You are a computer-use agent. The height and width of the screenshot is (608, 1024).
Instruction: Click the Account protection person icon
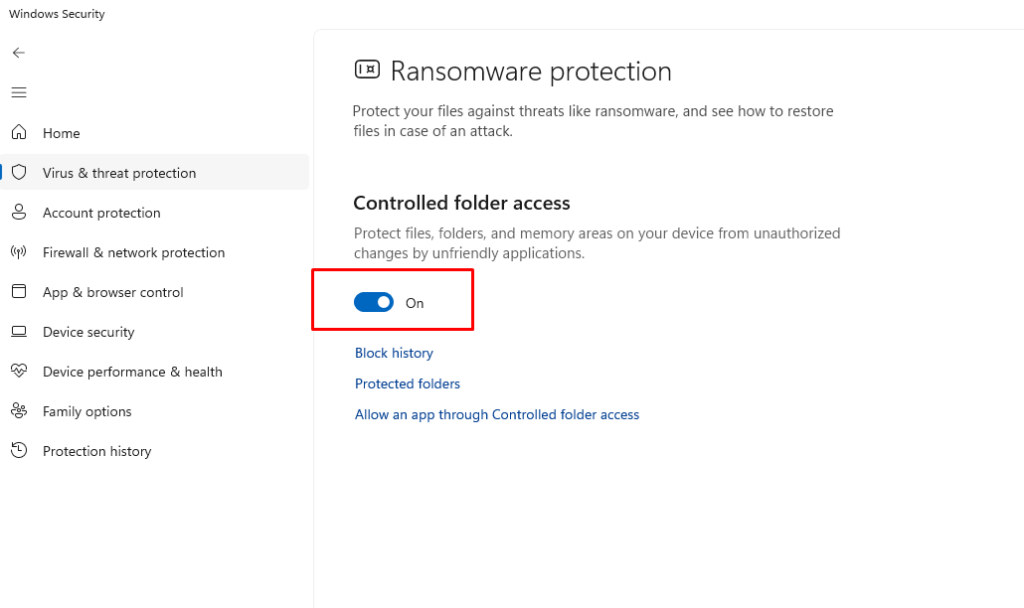pyautogui.click(x=18, y=212)
